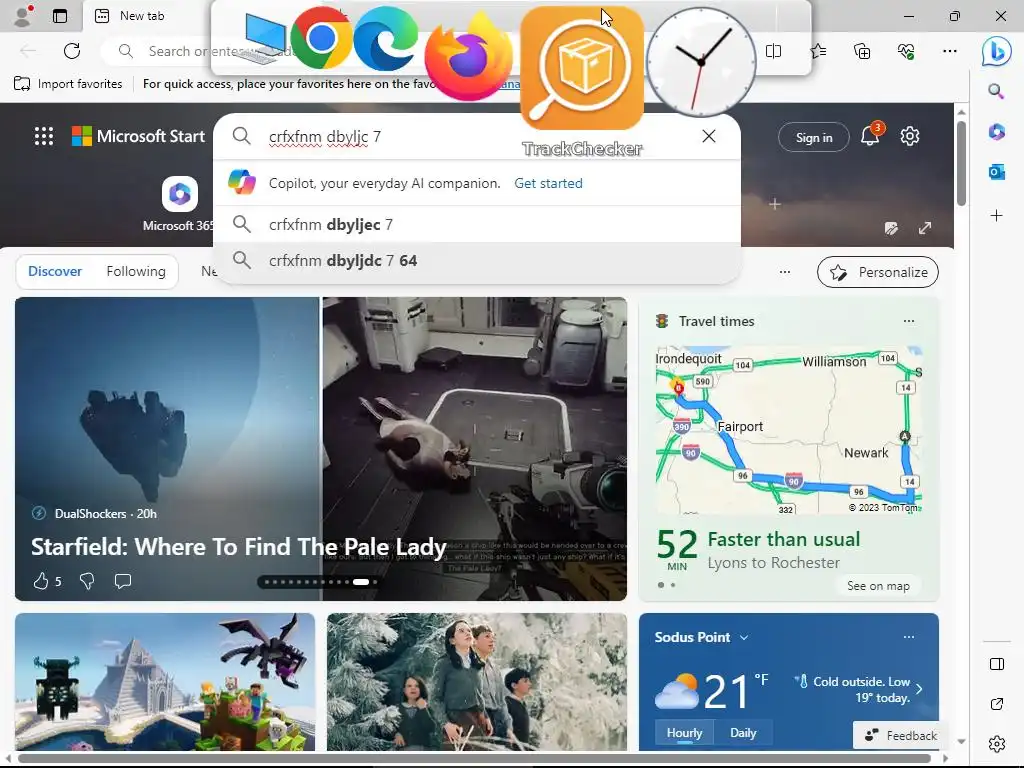1024x768 pixels.
Task: Open feed more options ellipsis
Action: click(x=785, y=272)
